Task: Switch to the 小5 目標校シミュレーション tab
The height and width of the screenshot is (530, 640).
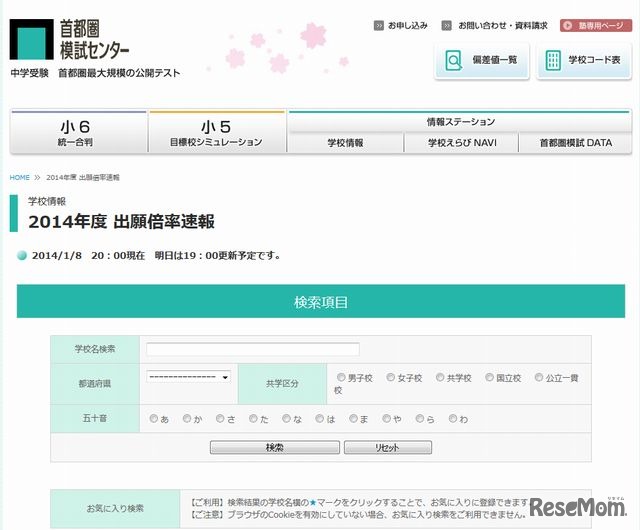Action: (x=217, y=132)
